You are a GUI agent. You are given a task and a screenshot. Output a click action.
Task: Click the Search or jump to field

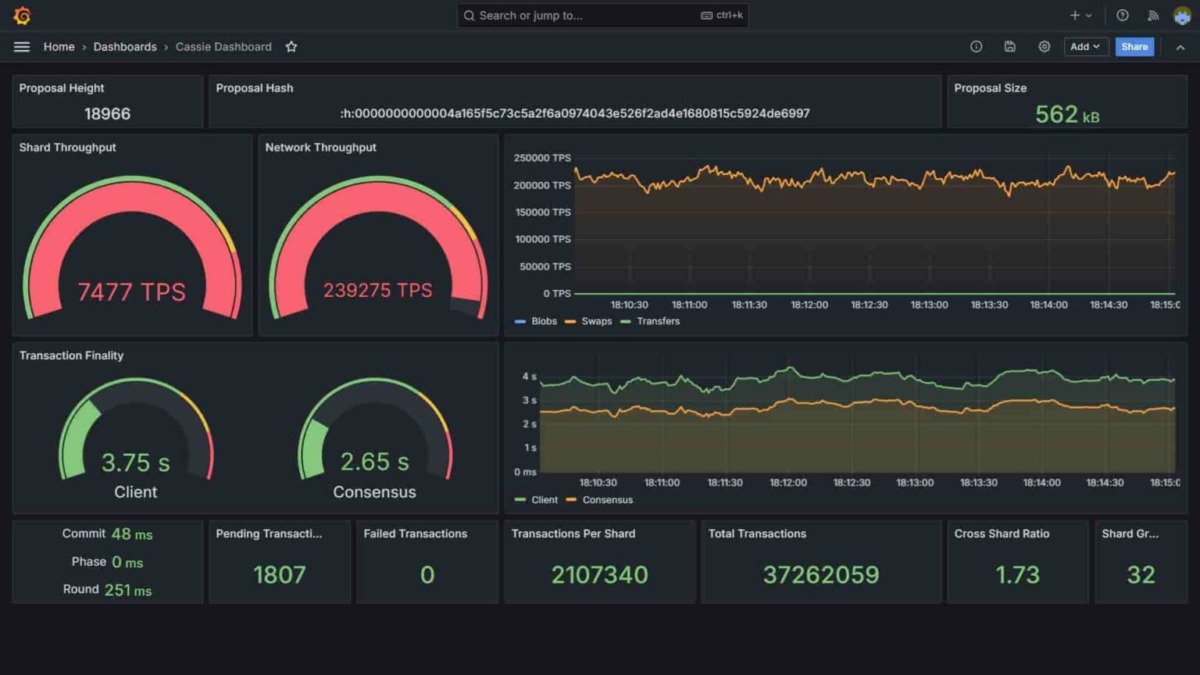point(602,16)
